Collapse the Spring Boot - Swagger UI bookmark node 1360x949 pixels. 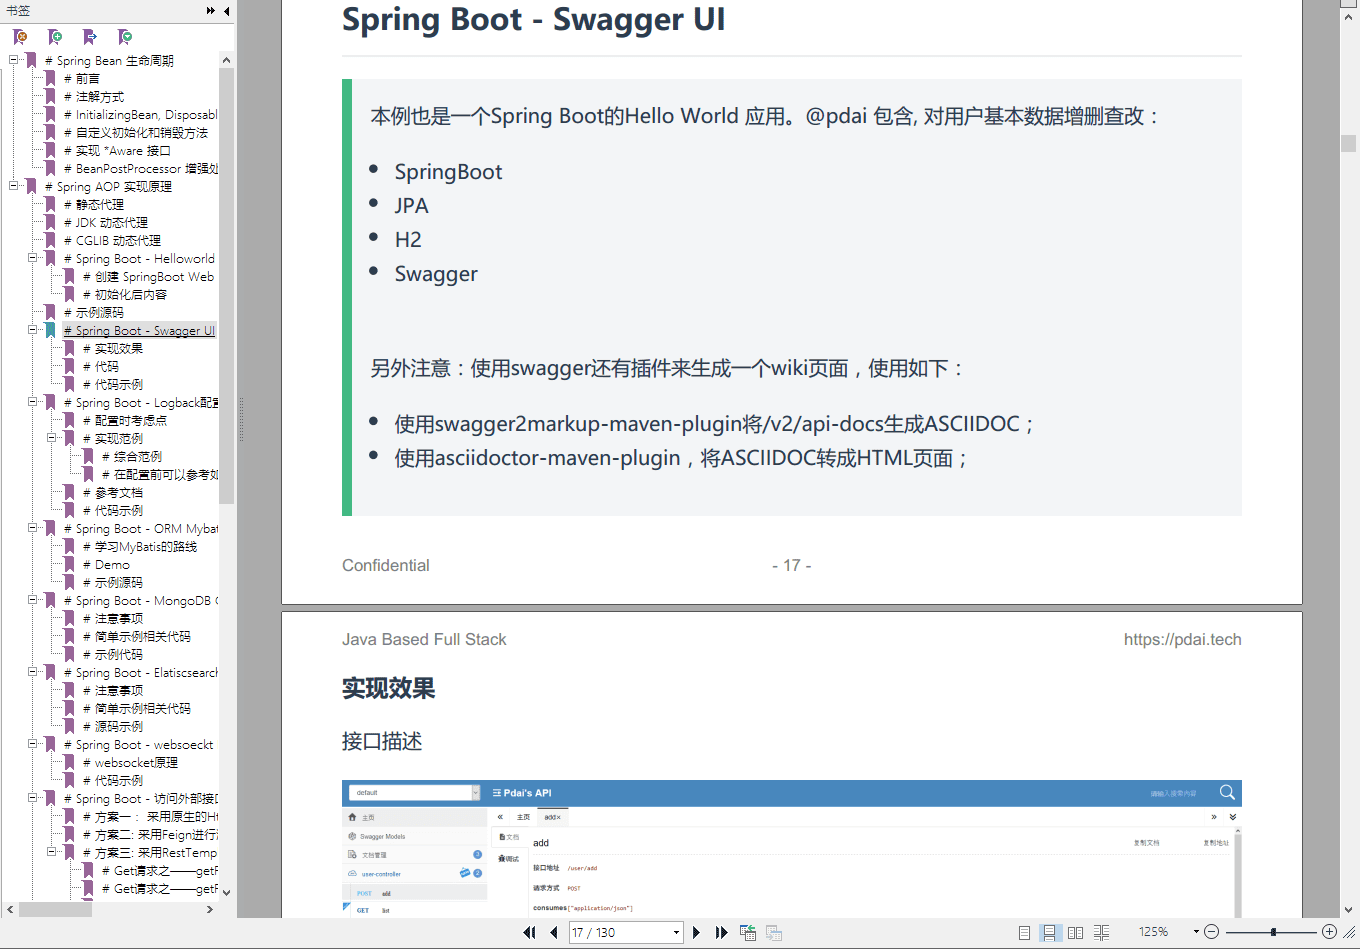32,330
